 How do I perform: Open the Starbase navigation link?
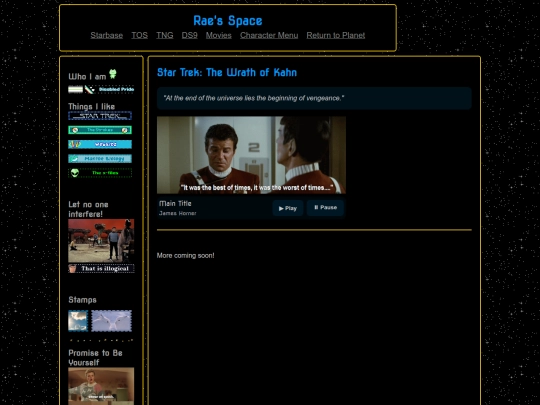click(x=106, y=35)
